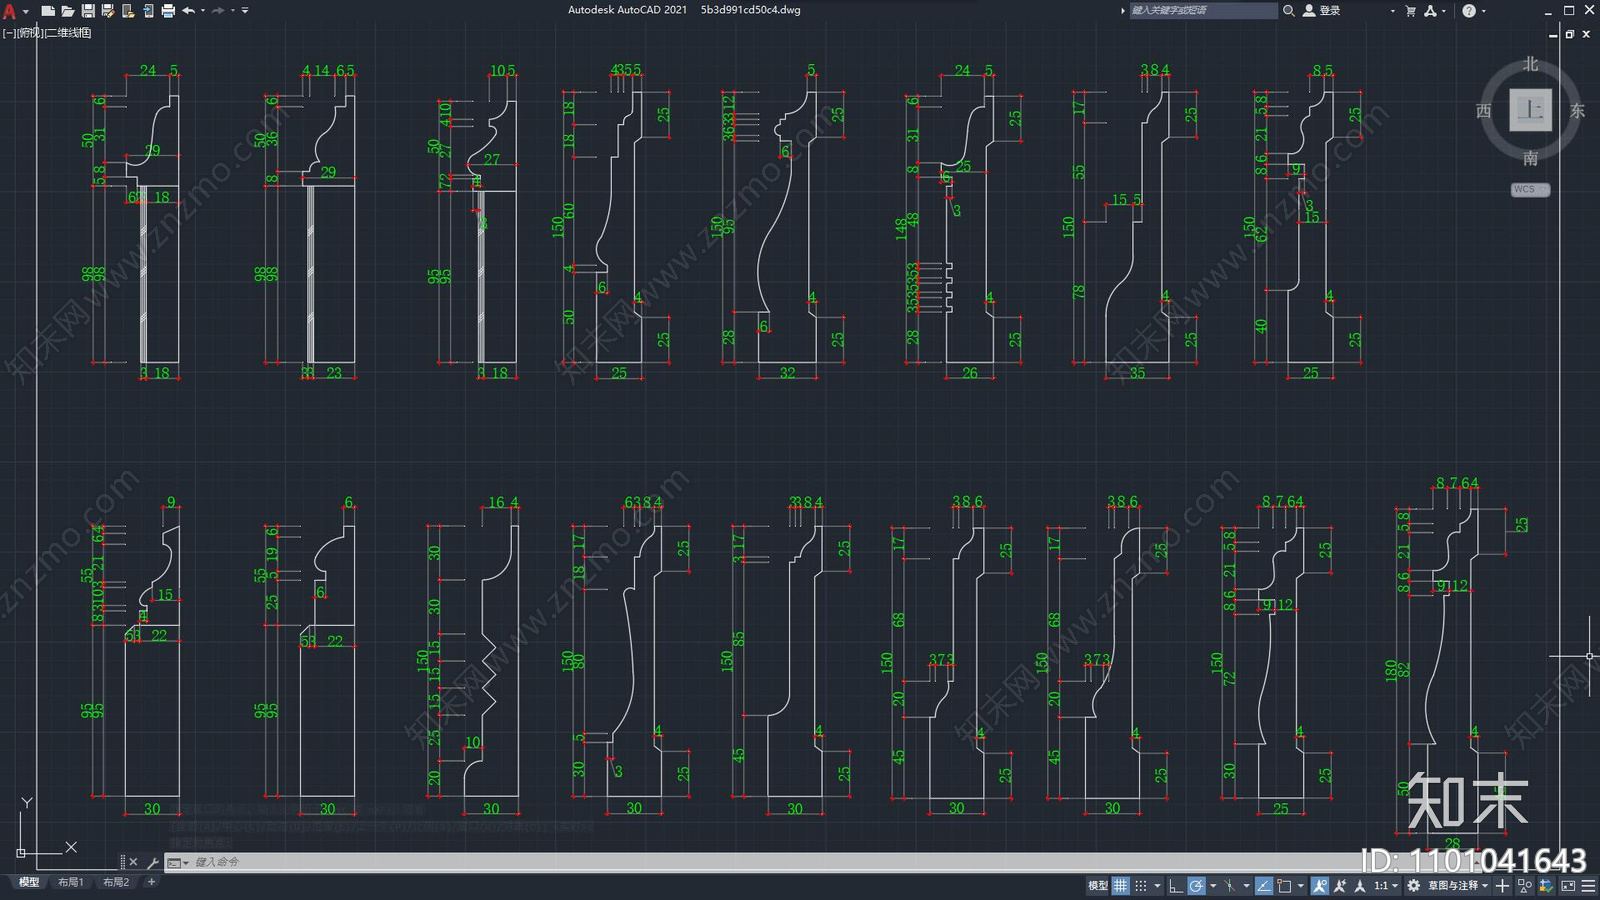Screen dimensions: 1600x900
Task: Open the Customize Quick Access Toolbar dropdown
Action: coord(245,11)
